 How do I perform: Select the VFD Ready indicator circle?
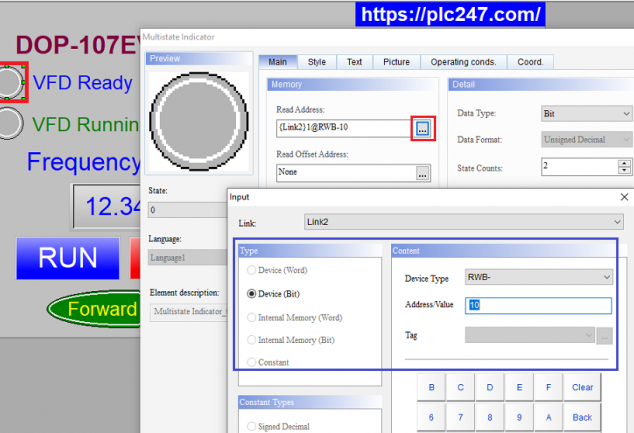pyautogui.click(x=11, y=82)
